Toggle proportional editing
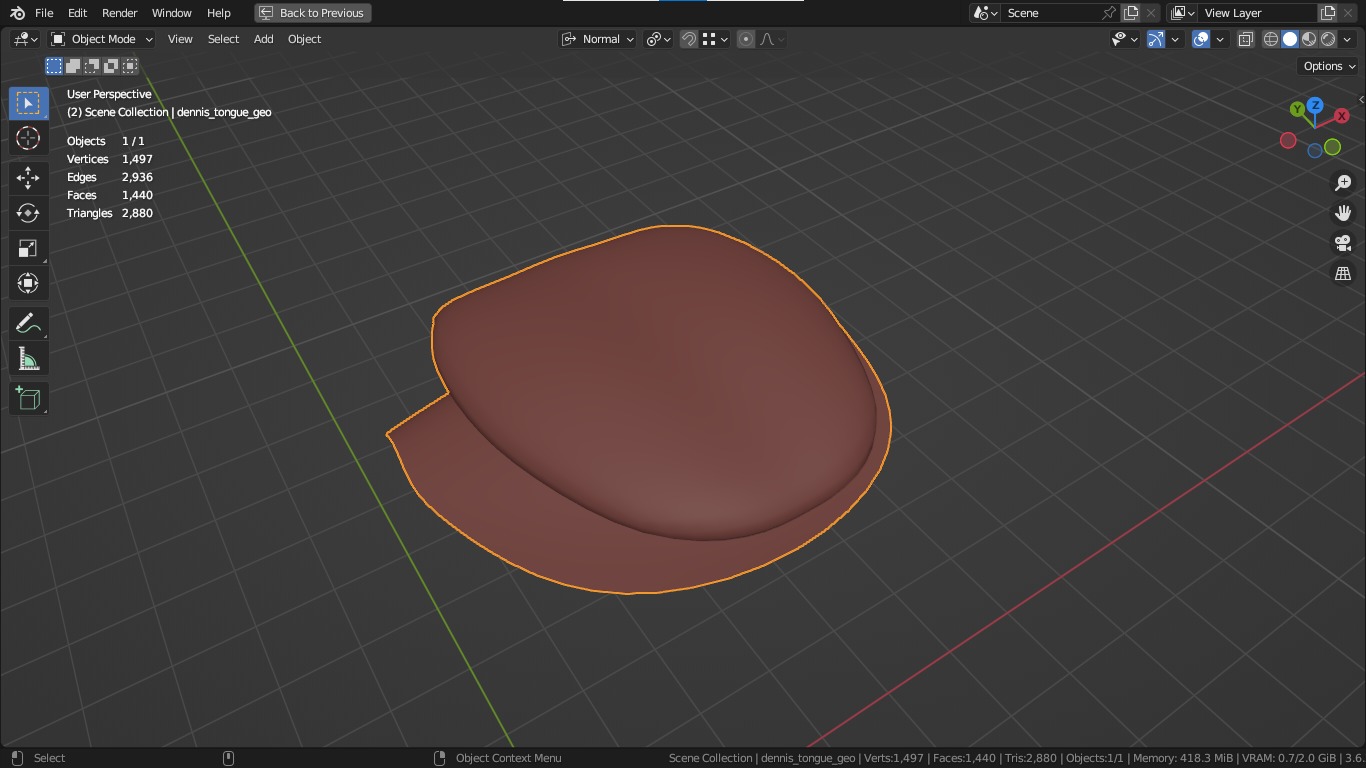The image size is (1366, 768). (746, 39)
